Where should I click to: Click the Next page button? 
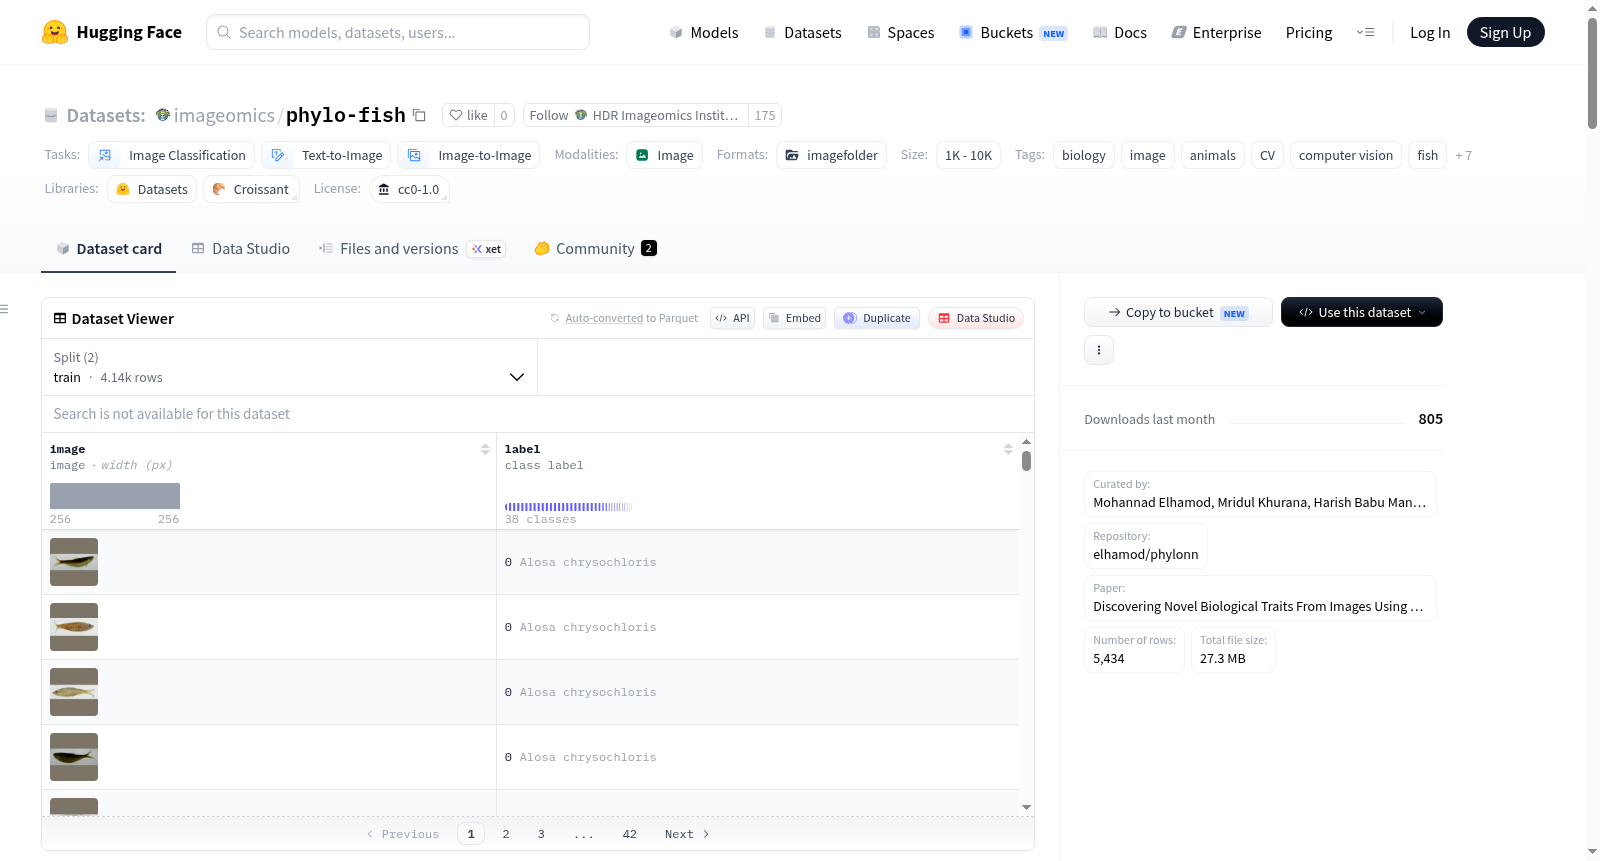[687, 834]
